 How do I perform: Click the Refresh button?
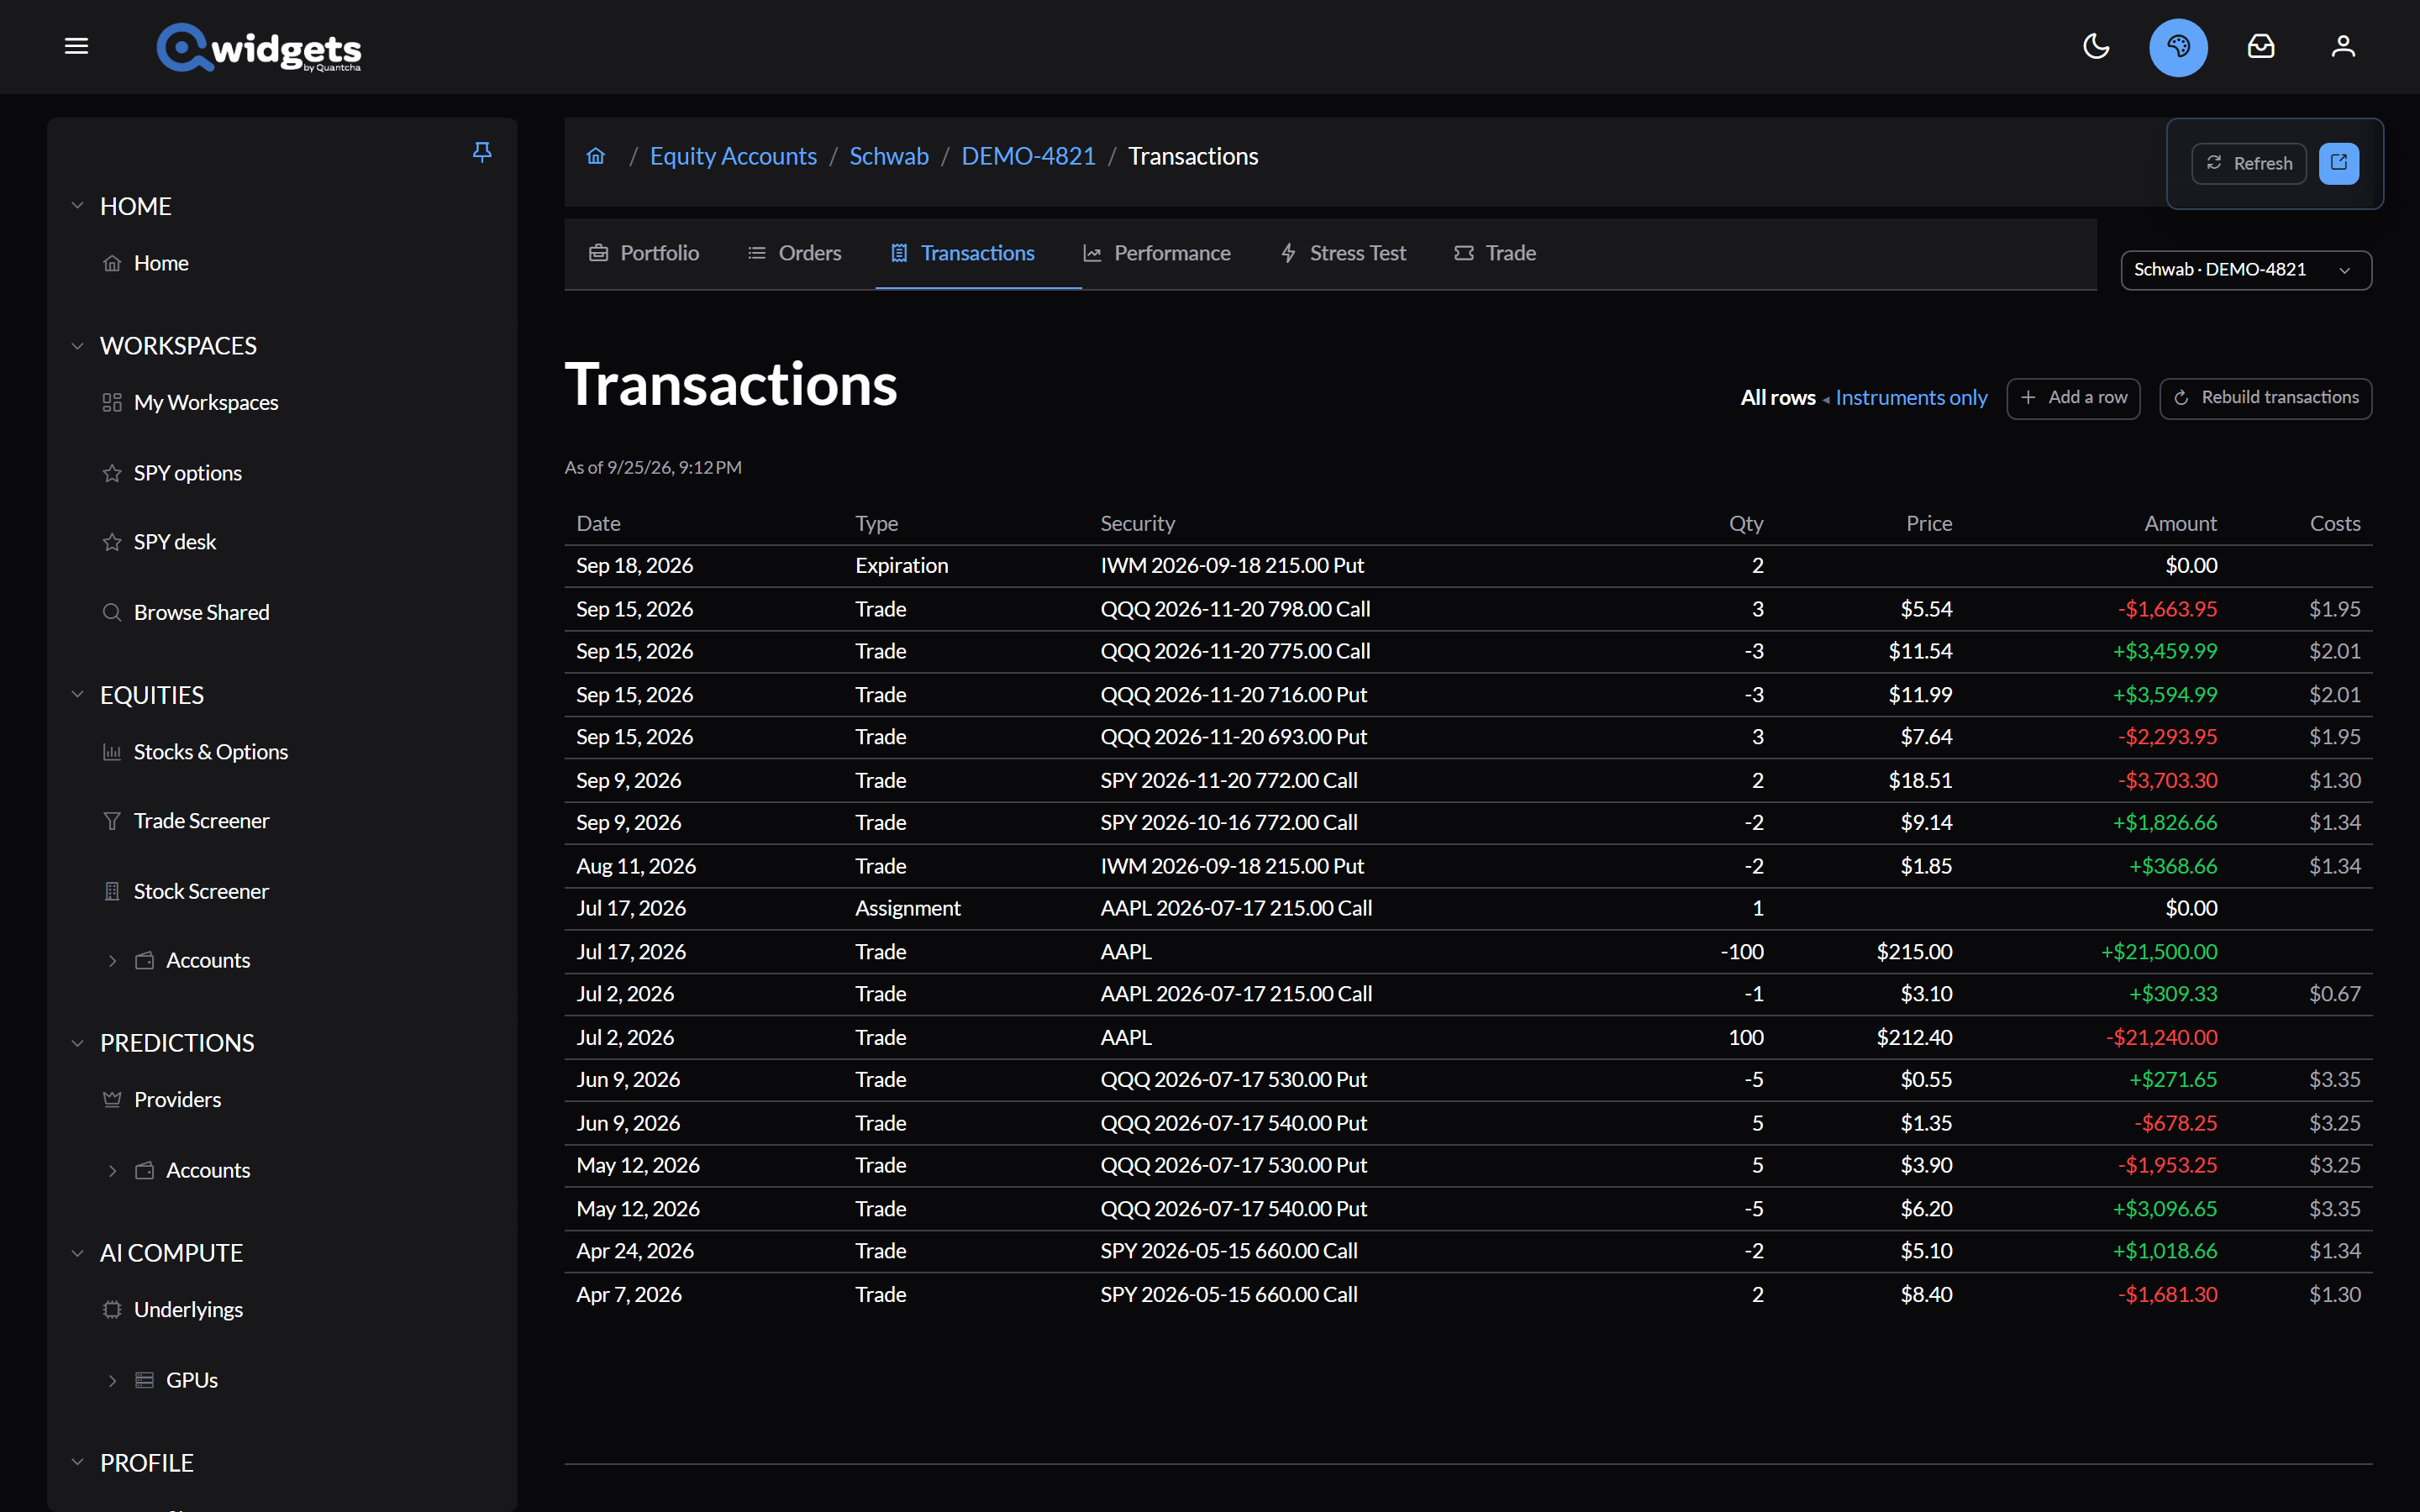tap(2249, 163)
